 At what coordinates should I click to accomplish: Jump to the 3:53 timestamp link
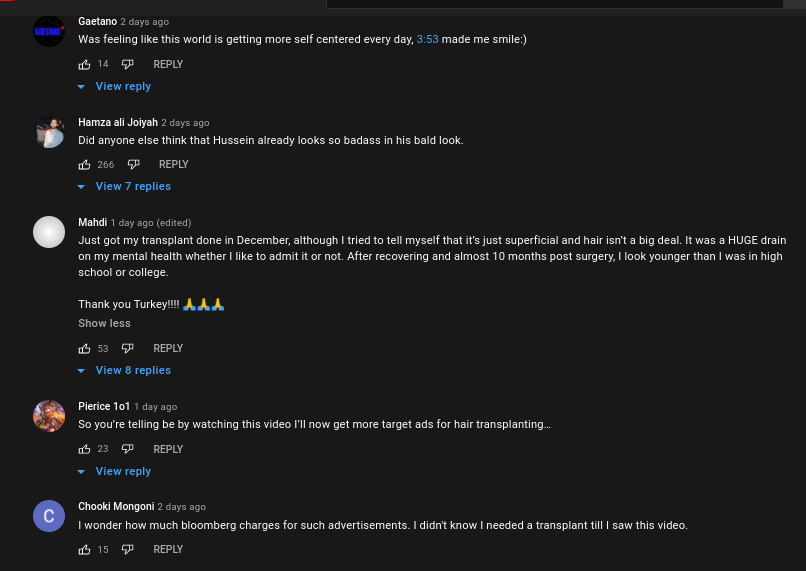pos(427,39)
